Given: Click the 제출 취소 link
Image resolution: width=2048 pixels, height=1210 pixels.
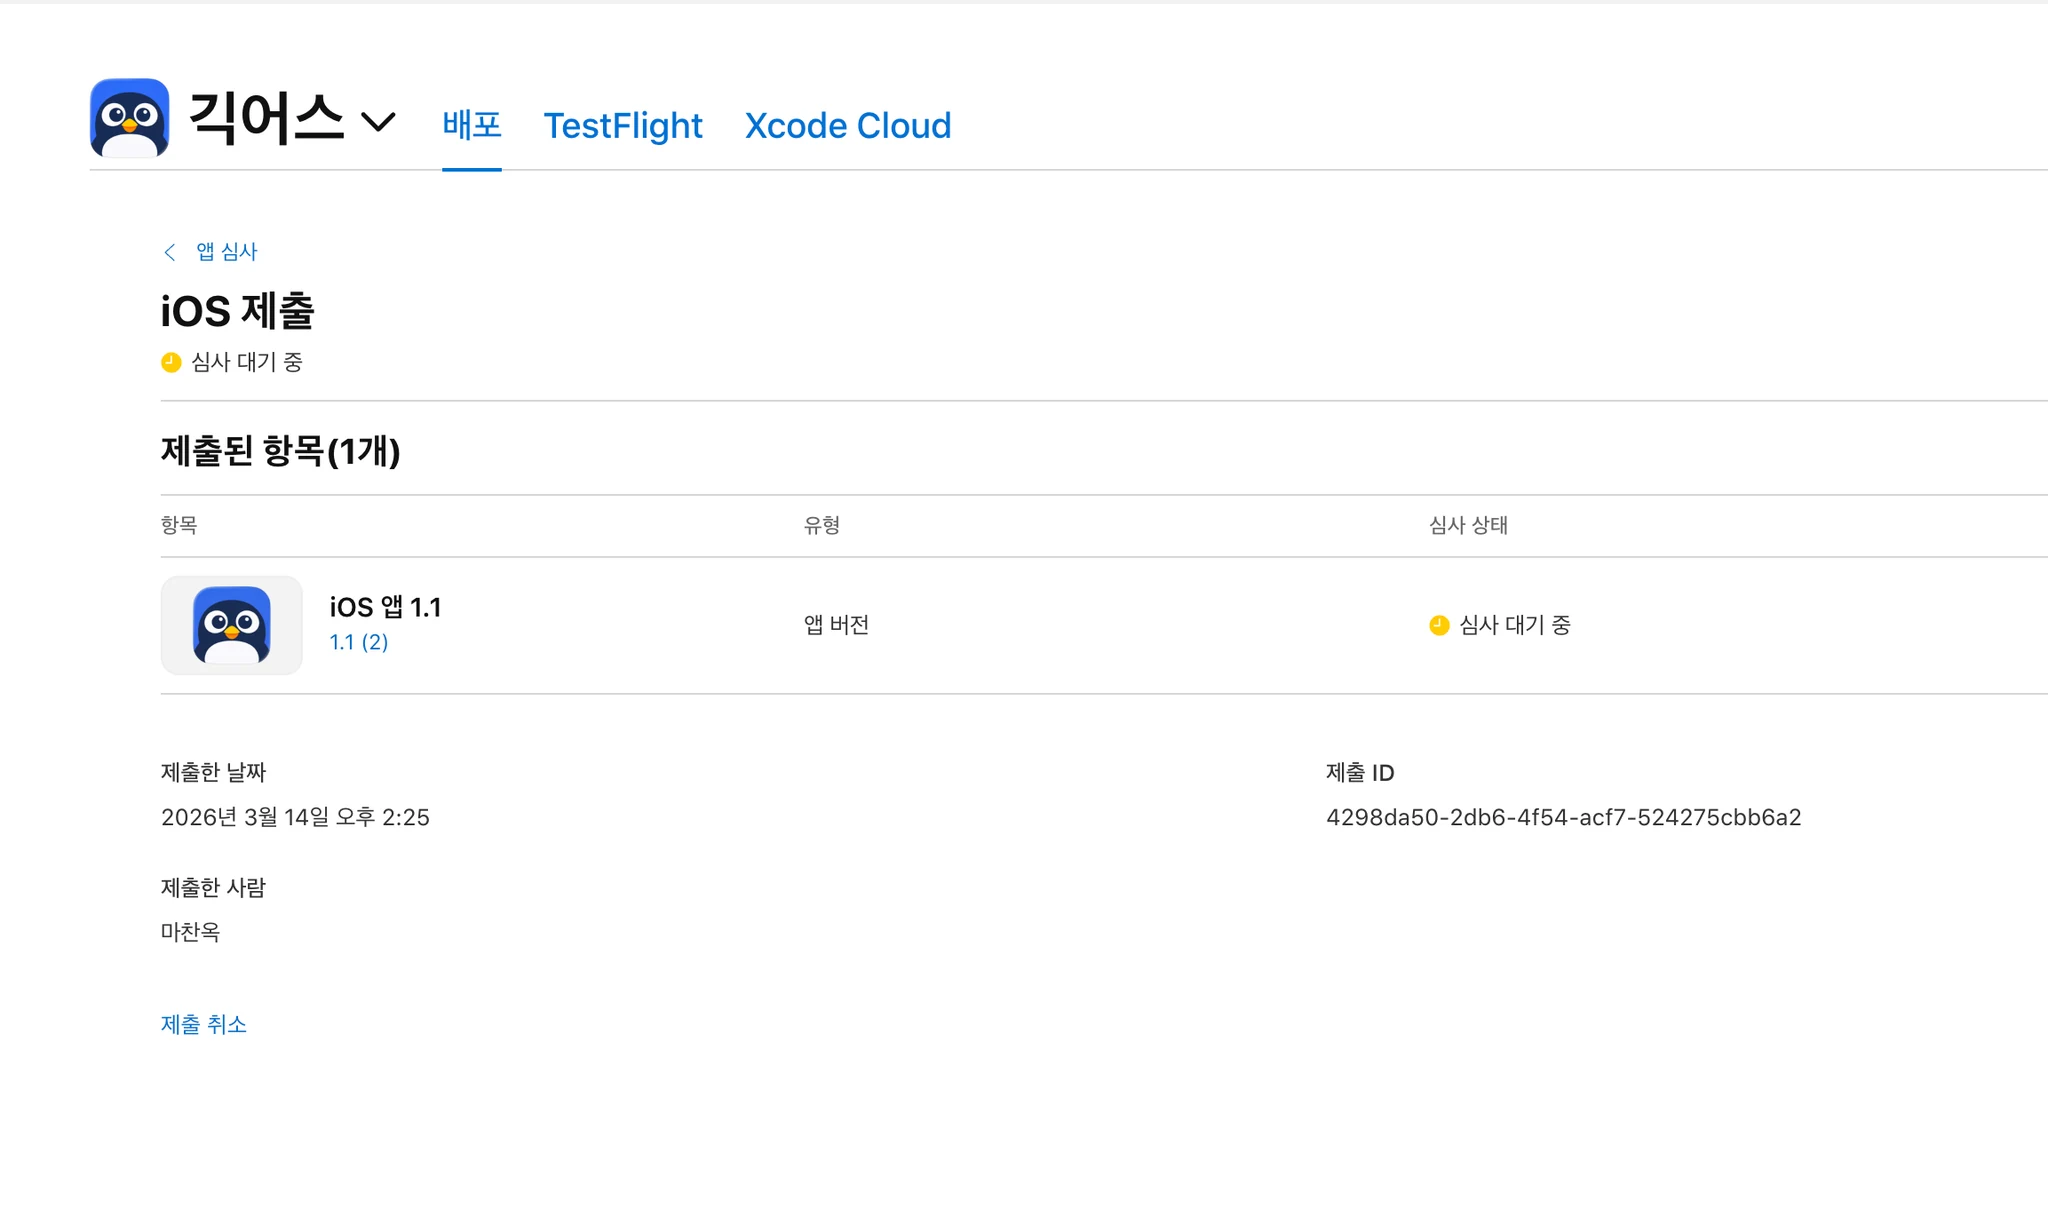Looking at the screenshot, I should pyautogui.click(x=204, y=1024).
